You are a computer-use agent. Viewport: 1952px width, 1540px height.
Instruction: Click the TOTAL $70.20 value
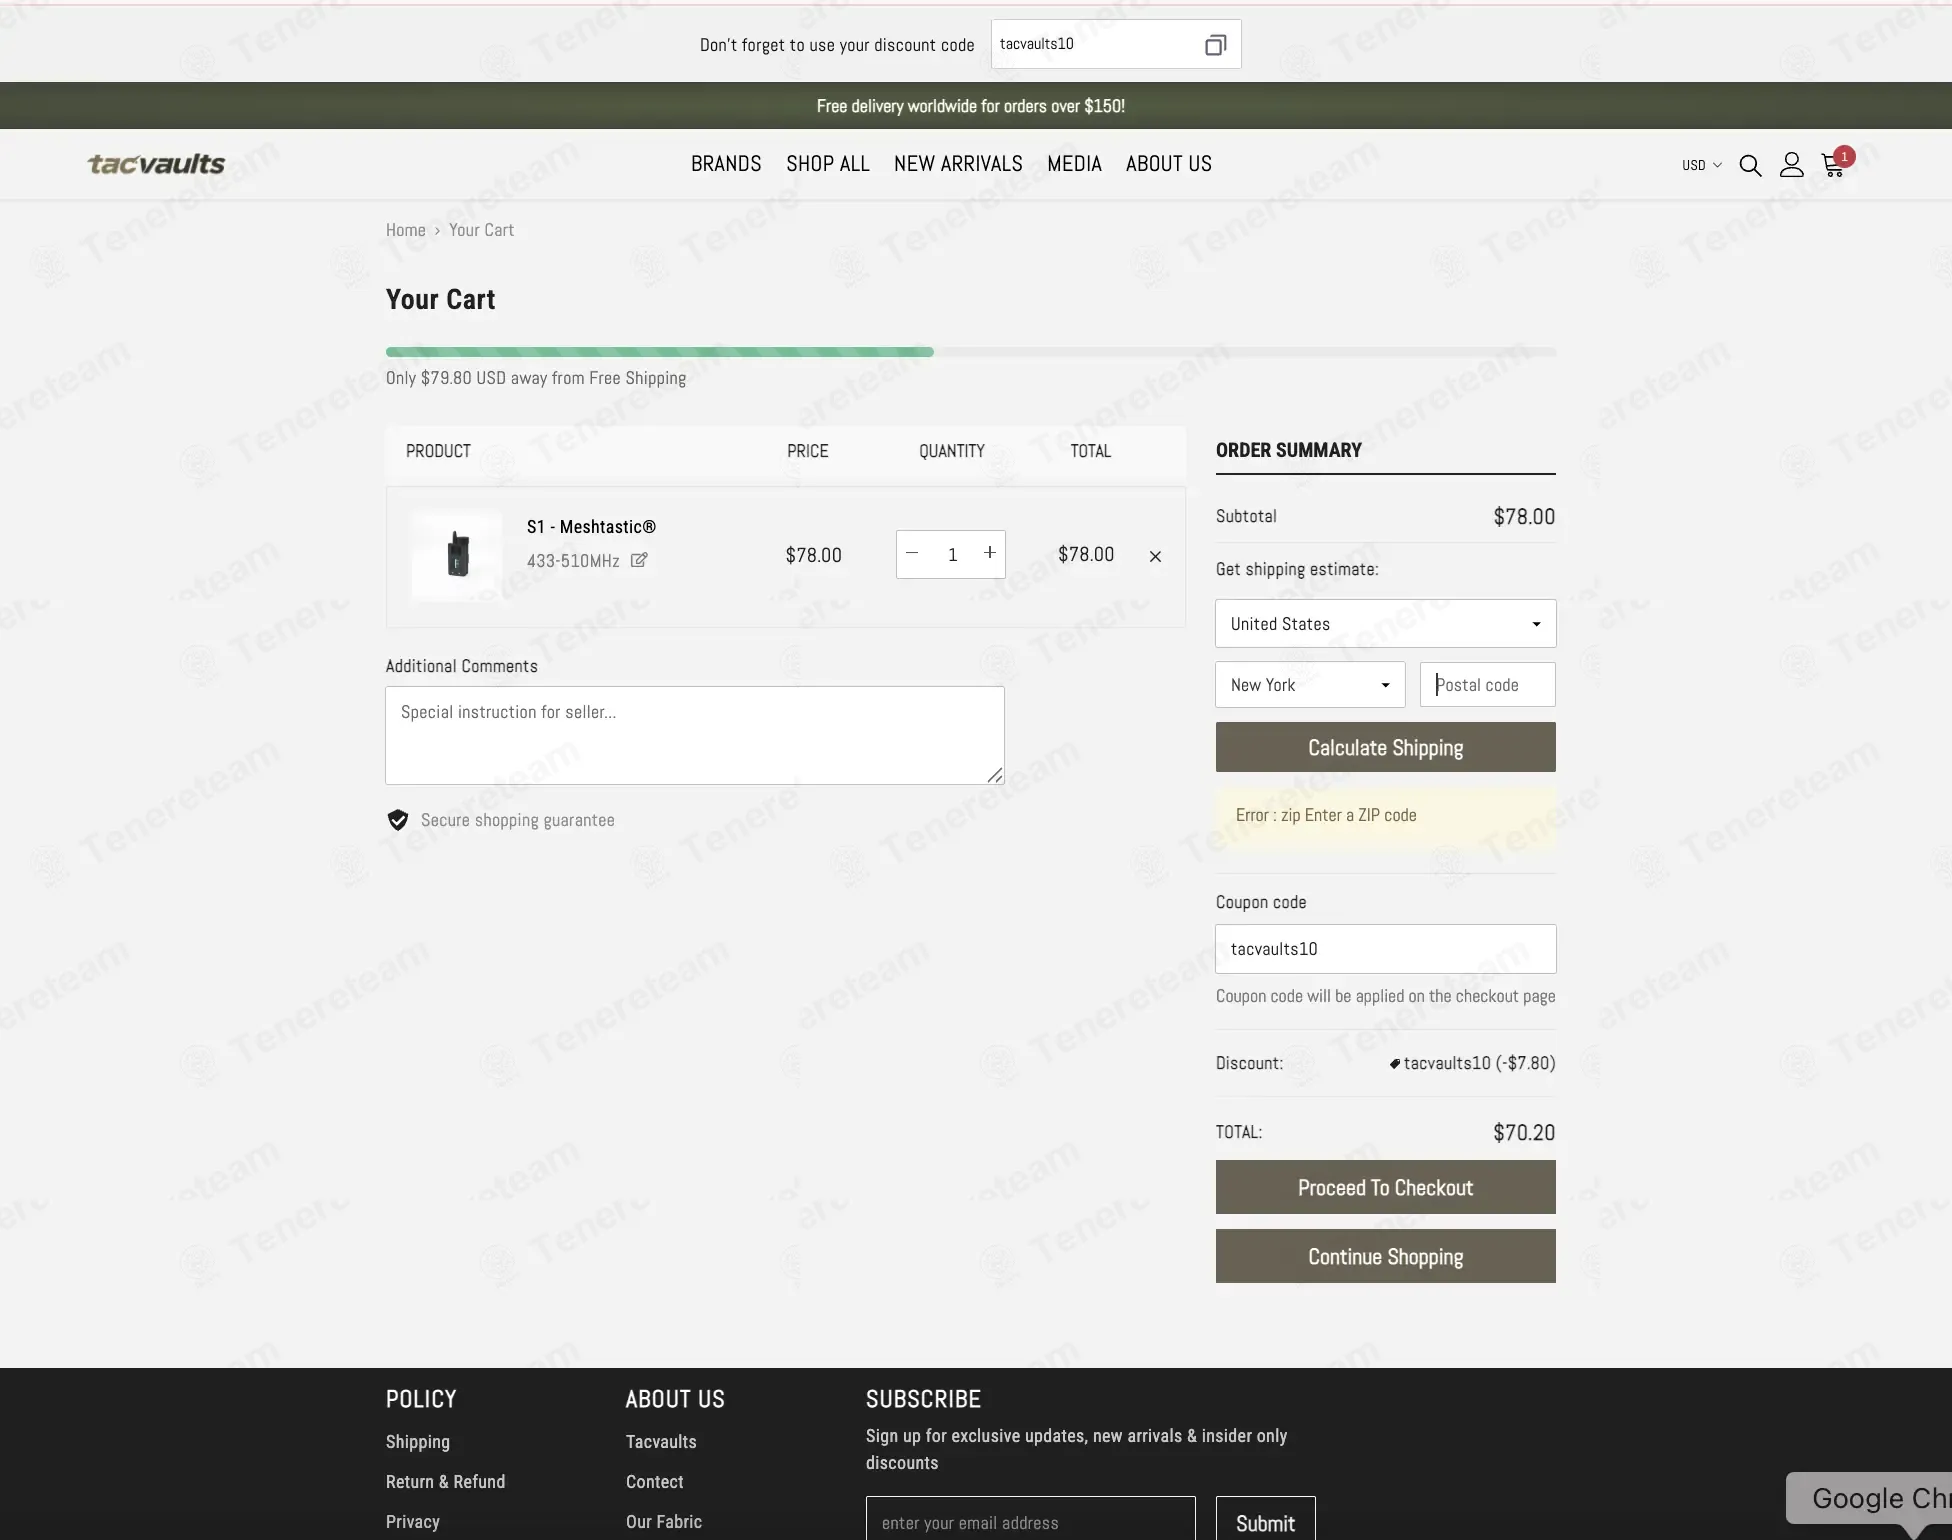[x=1523, y=1133]
